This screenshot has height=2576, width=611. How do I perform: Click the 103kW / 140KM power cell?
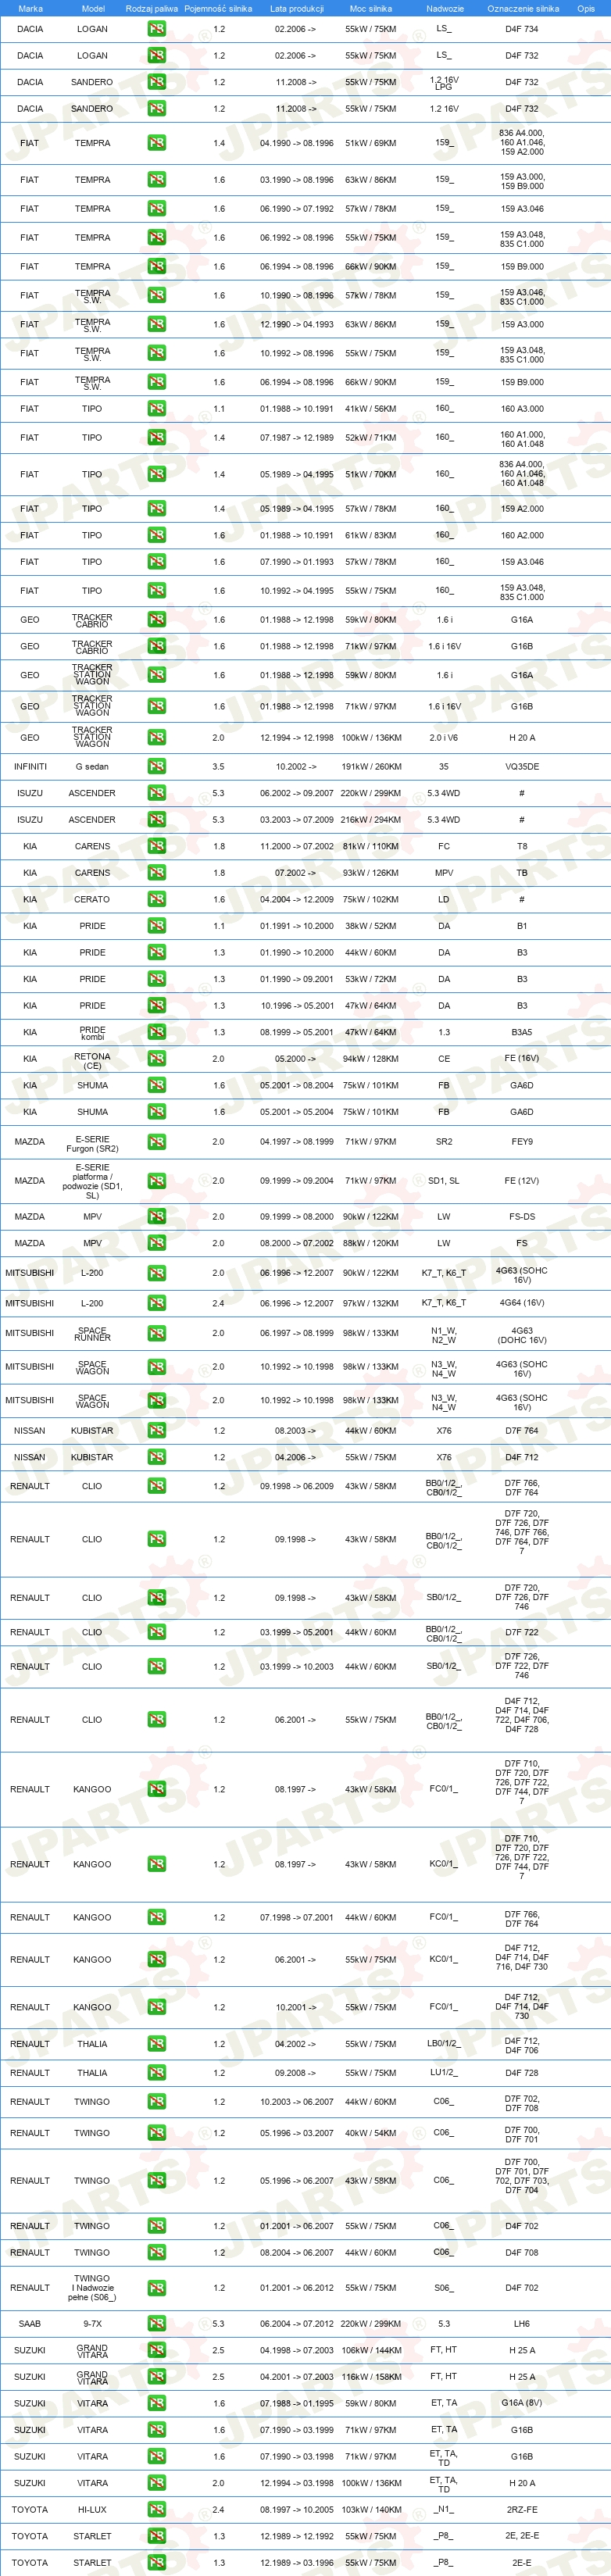pyautogui.click(x=370, y=2510)
